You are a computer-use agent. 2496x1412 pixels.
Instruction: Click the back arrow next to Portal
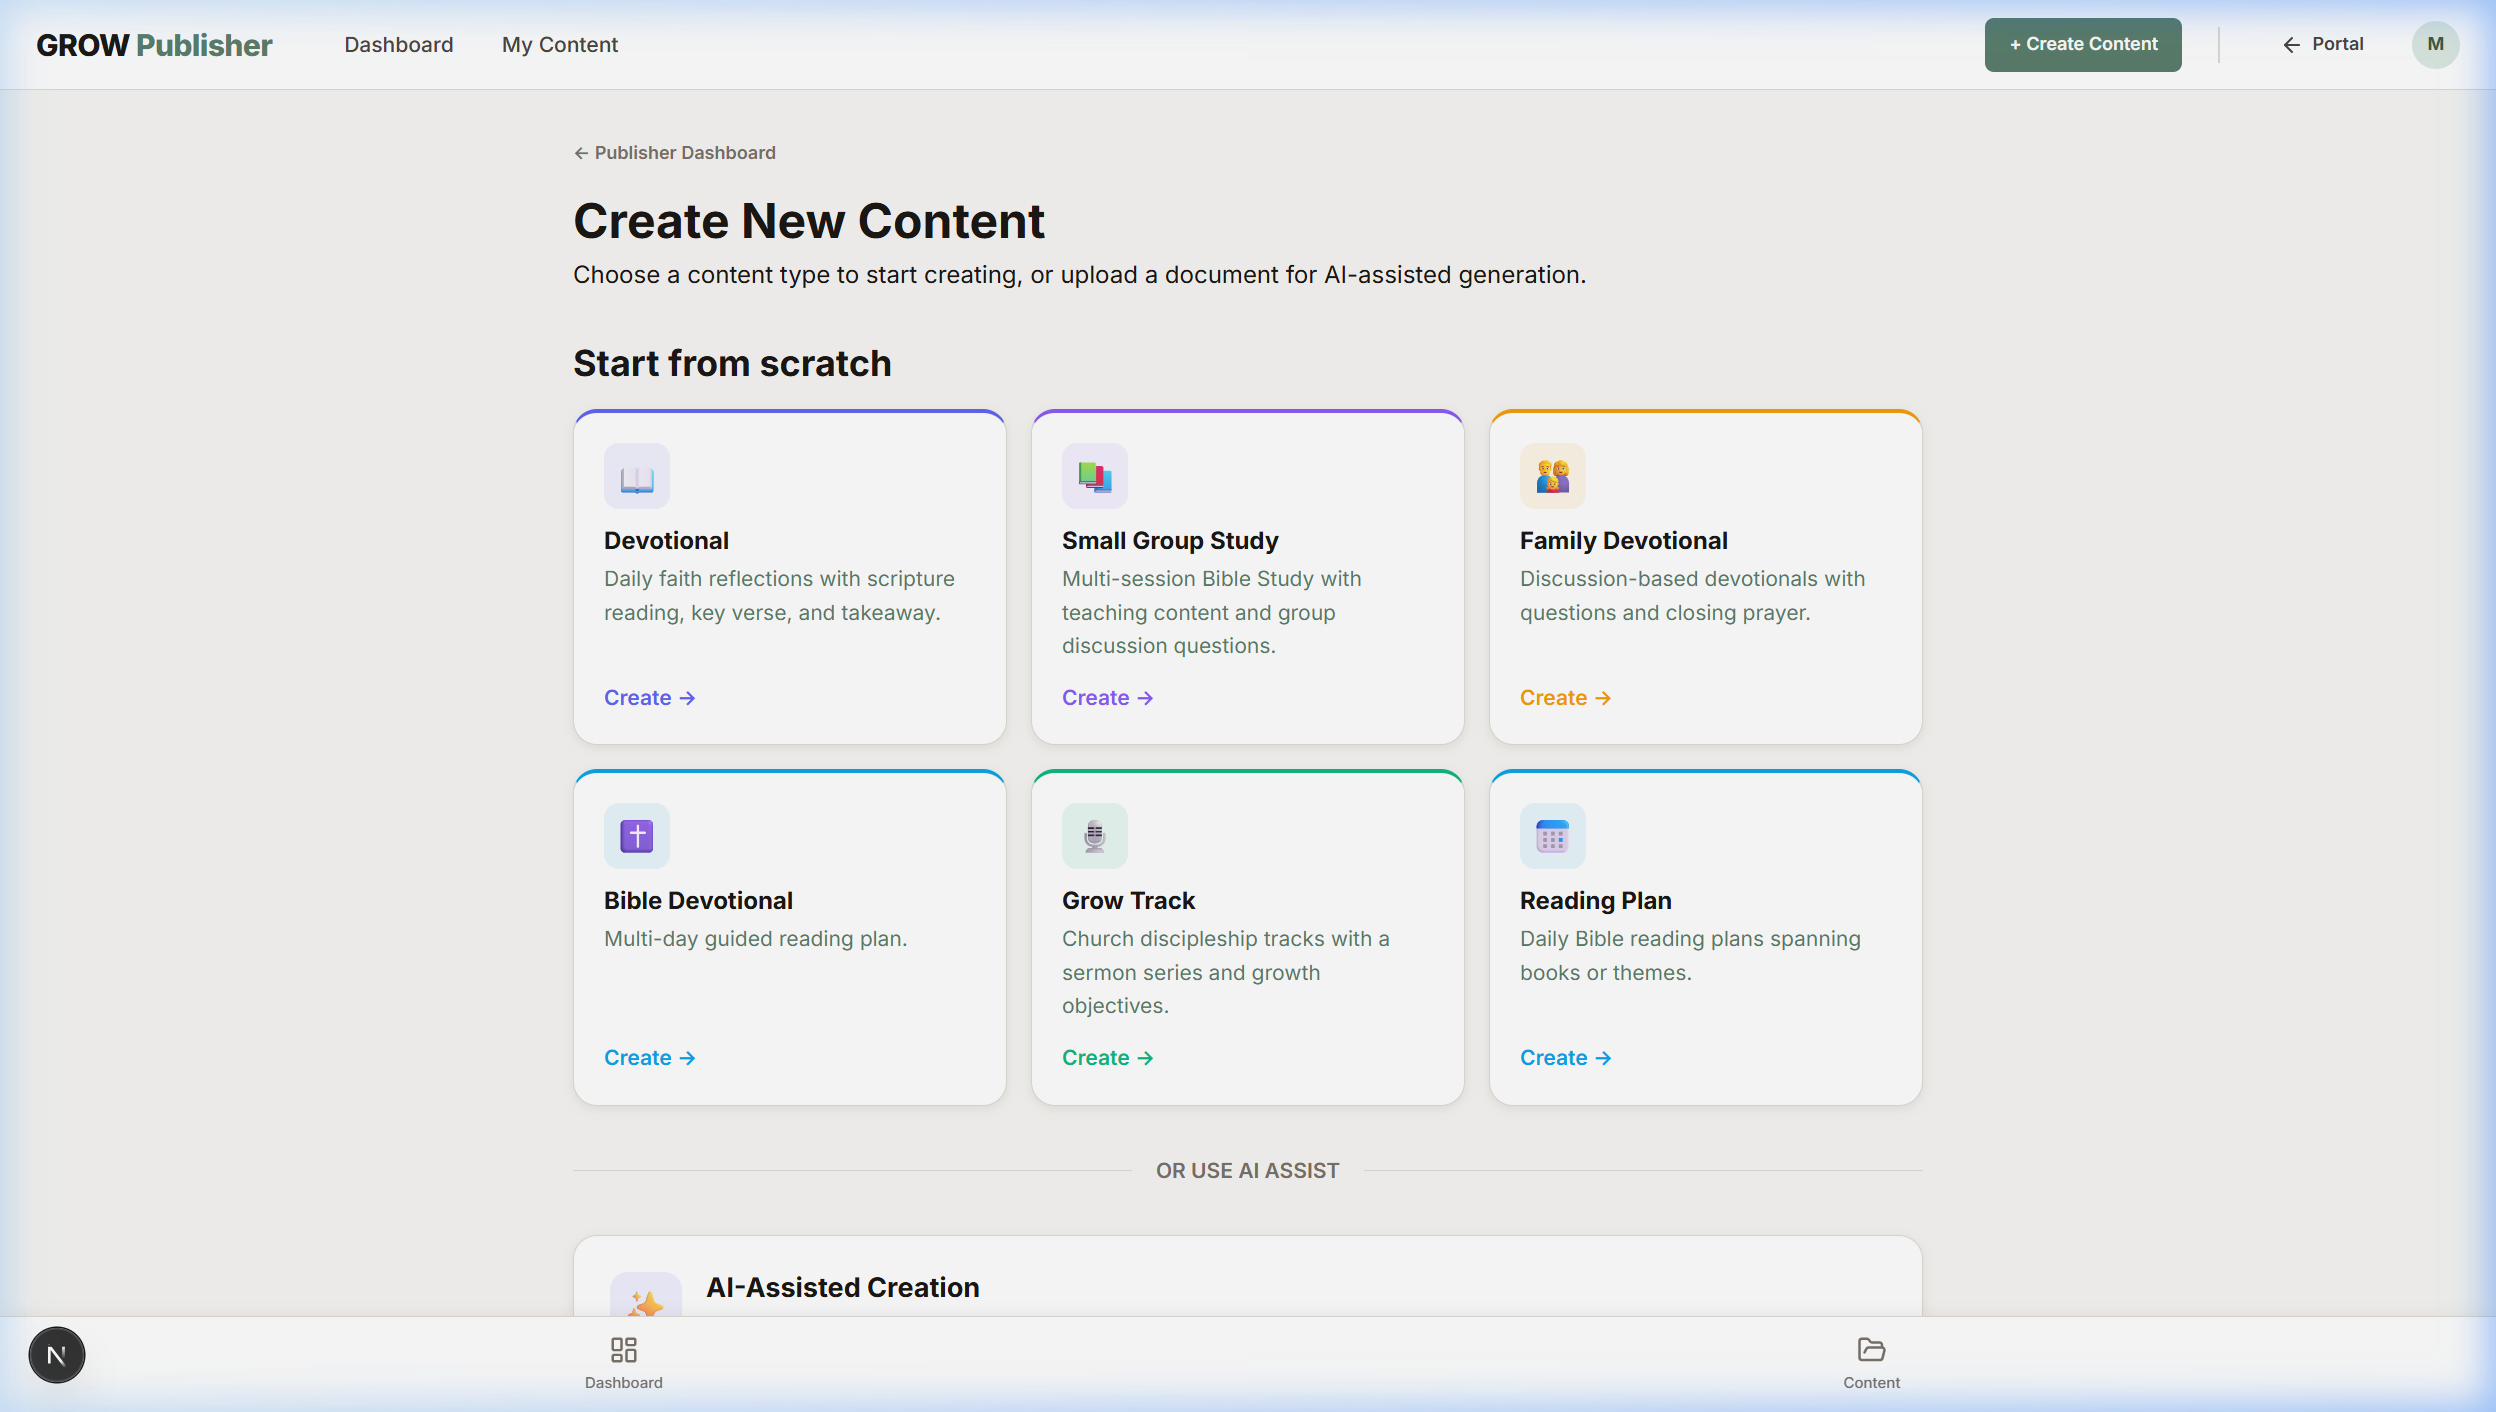[2291, 44]
